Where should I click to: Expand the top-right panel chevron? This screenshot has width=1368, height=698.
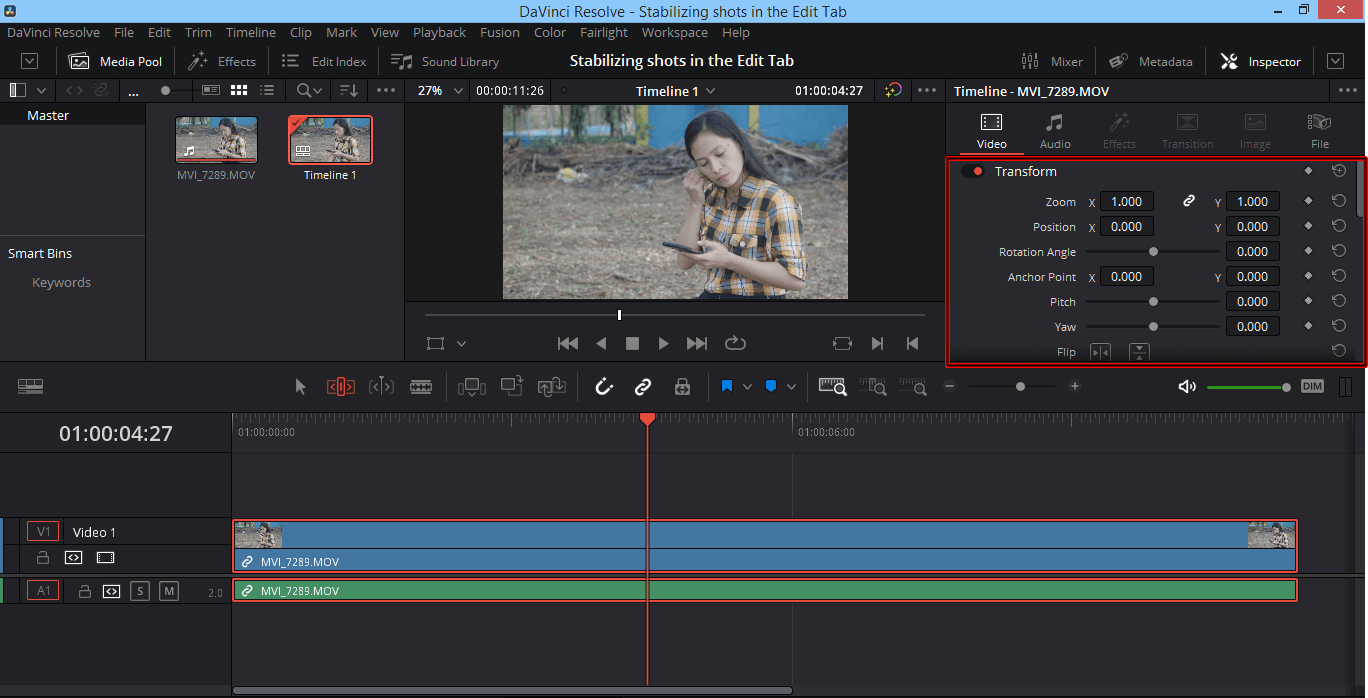pyautogui.click(x=1335, y=61)
